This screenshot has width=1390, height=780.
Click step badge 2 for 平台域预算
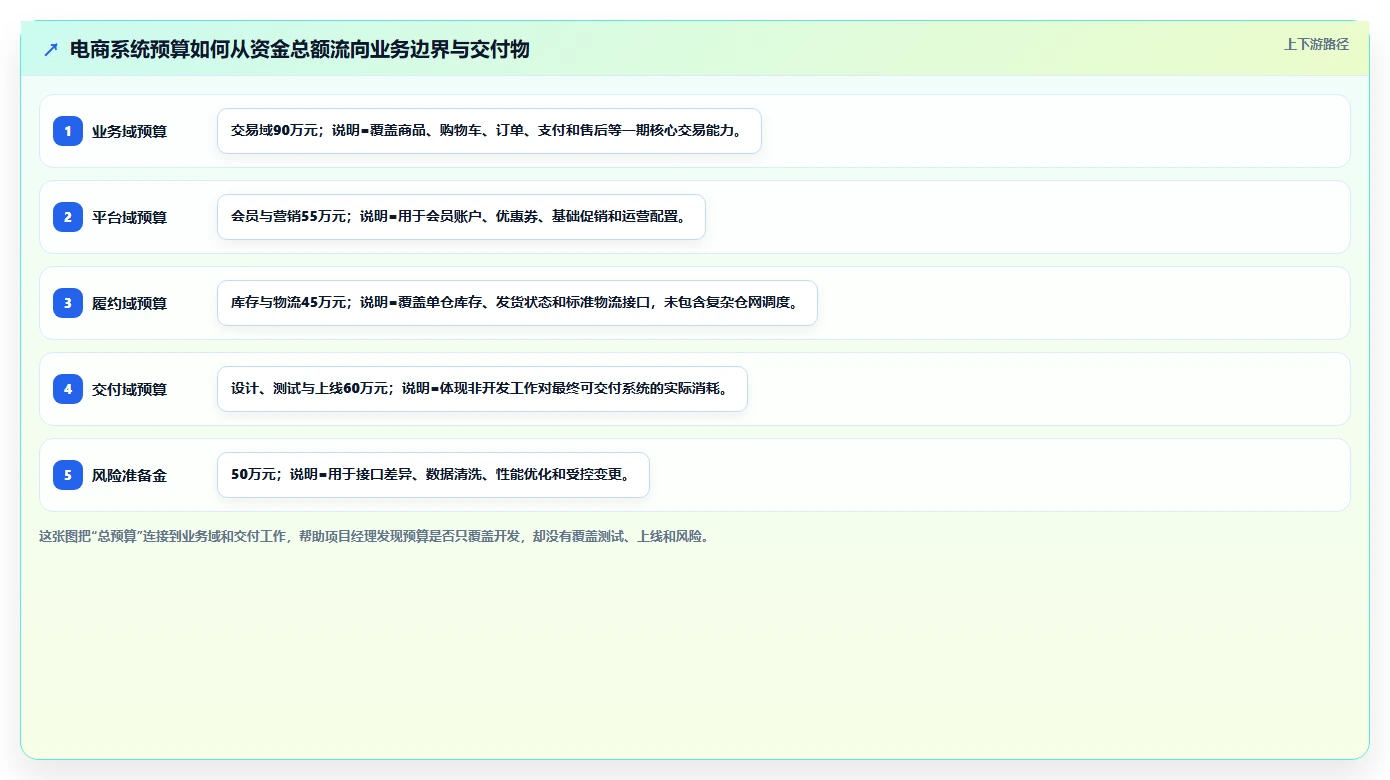point(68,217)
